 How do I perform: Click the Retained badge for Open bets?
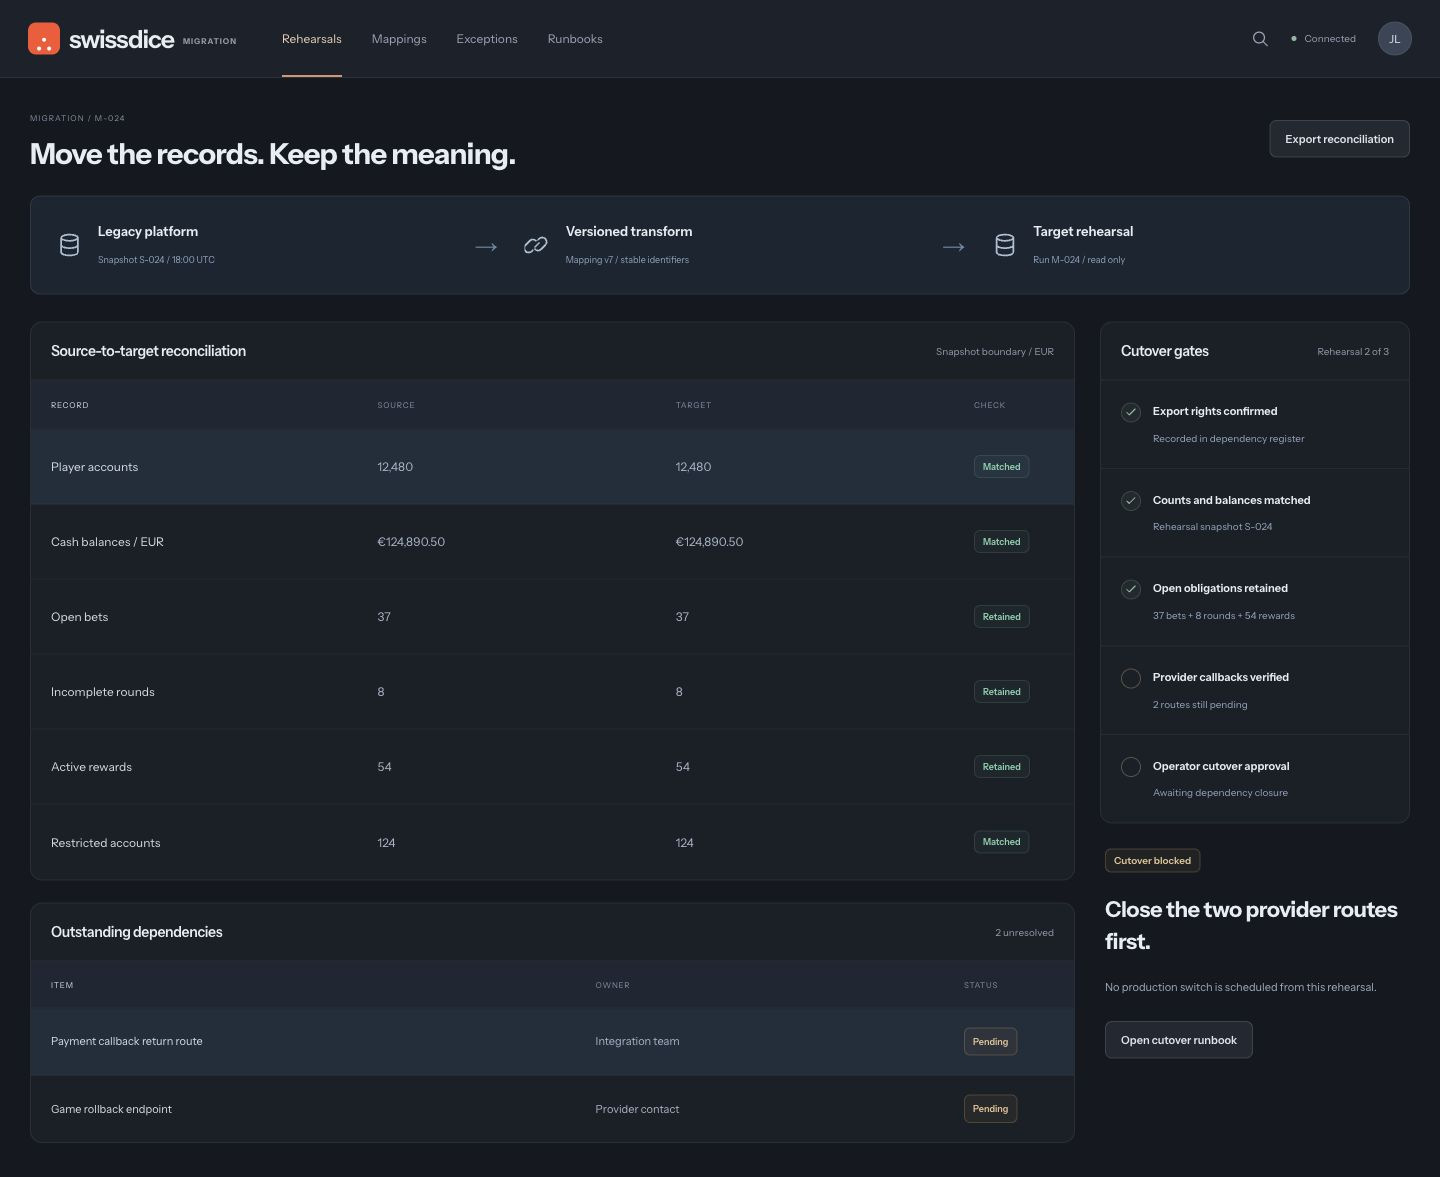[1001, 617]
